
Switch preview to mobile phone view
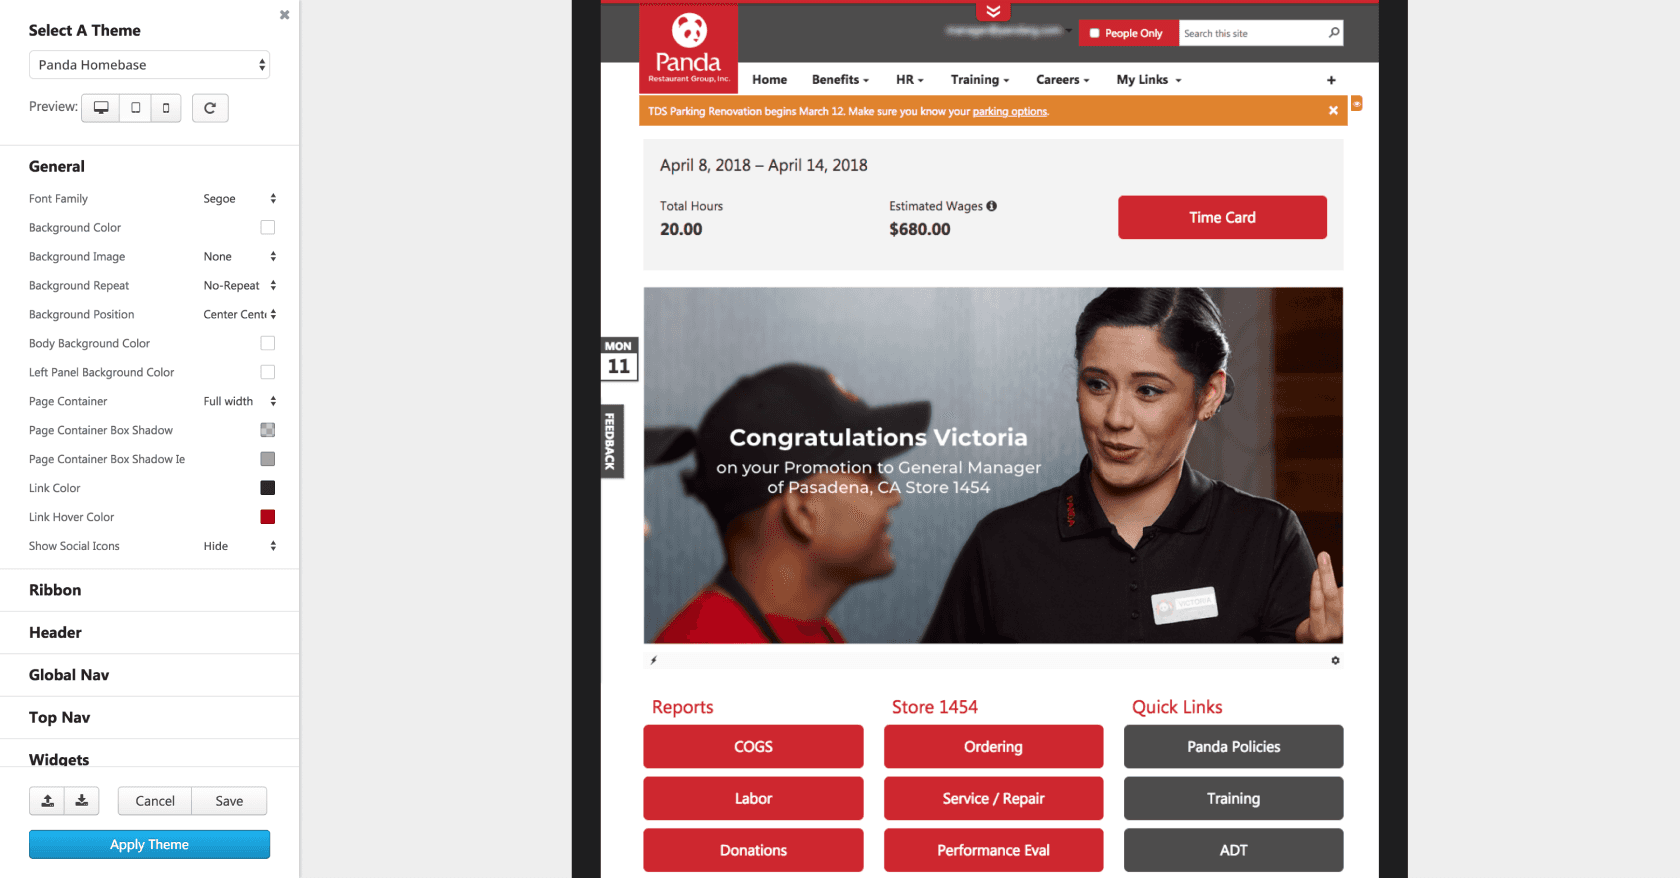166,108
